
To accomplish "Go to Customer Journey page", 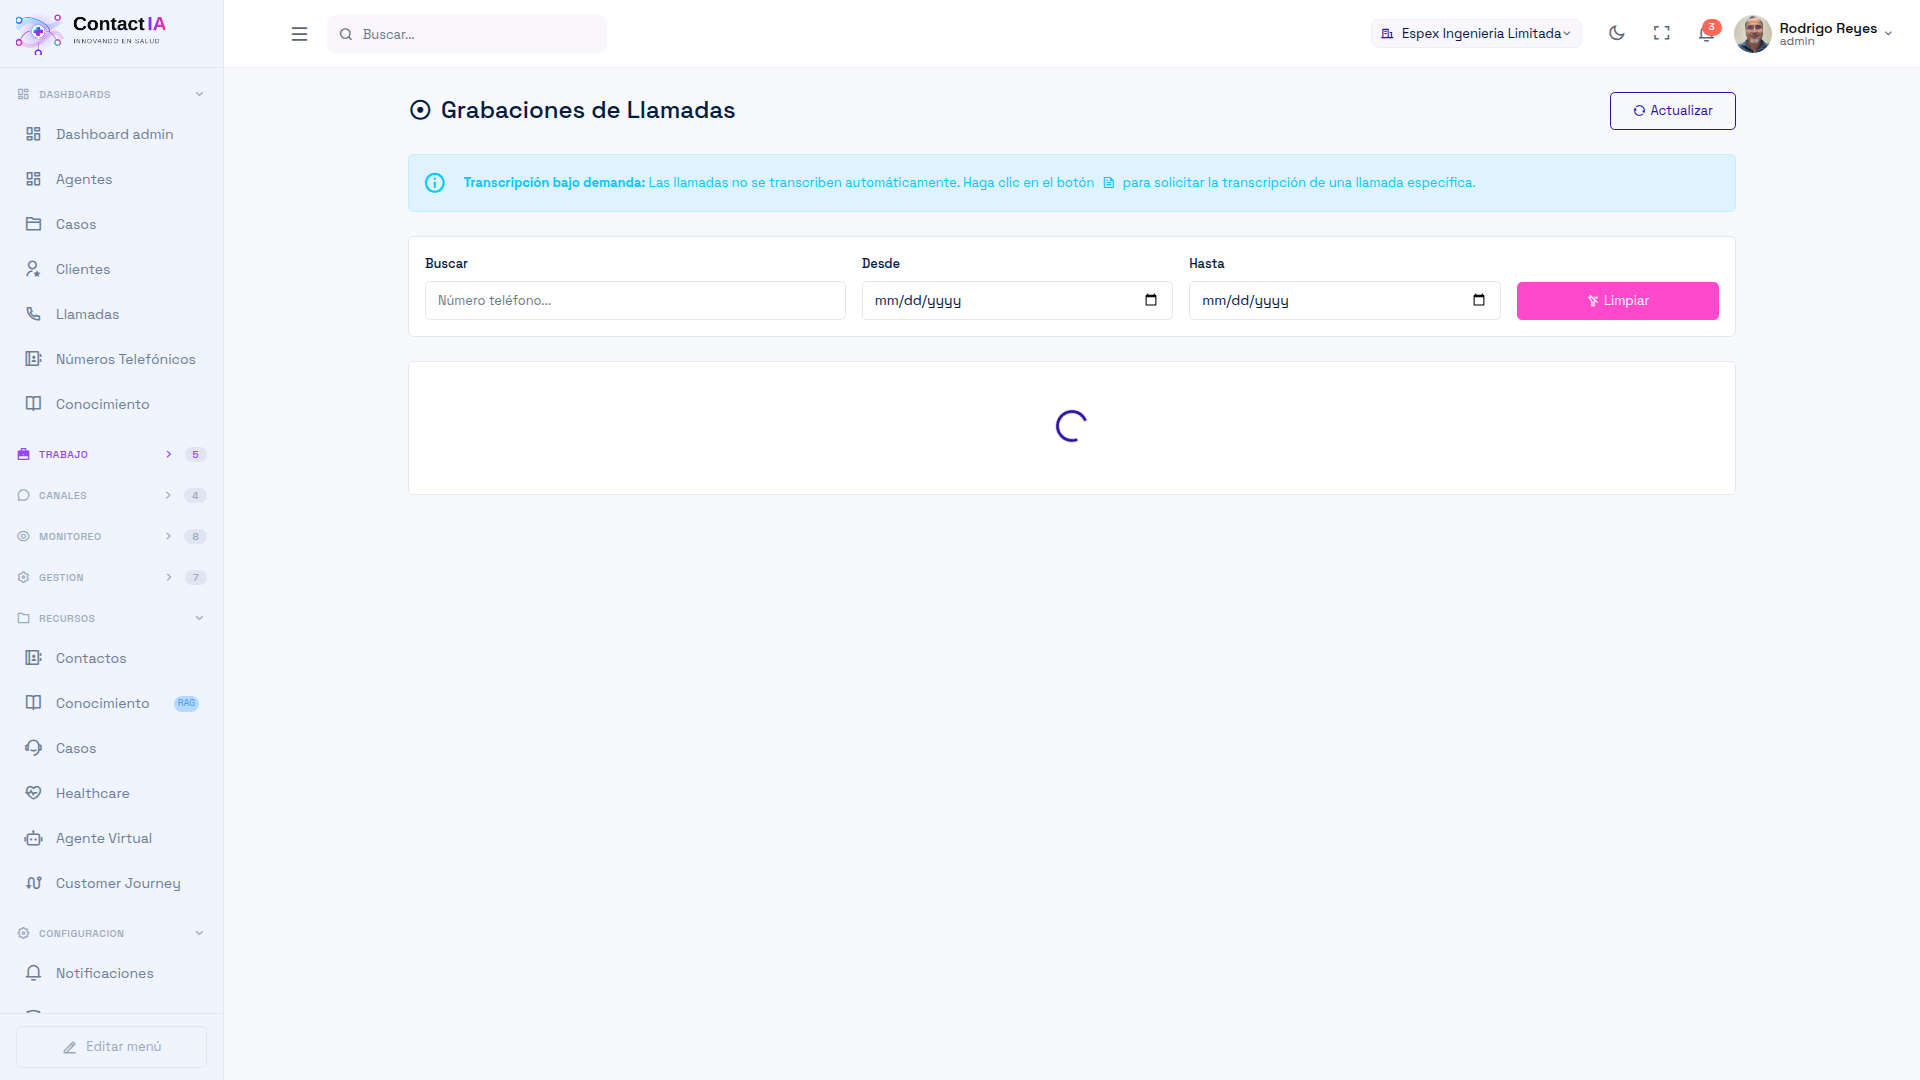I will 118,883.
